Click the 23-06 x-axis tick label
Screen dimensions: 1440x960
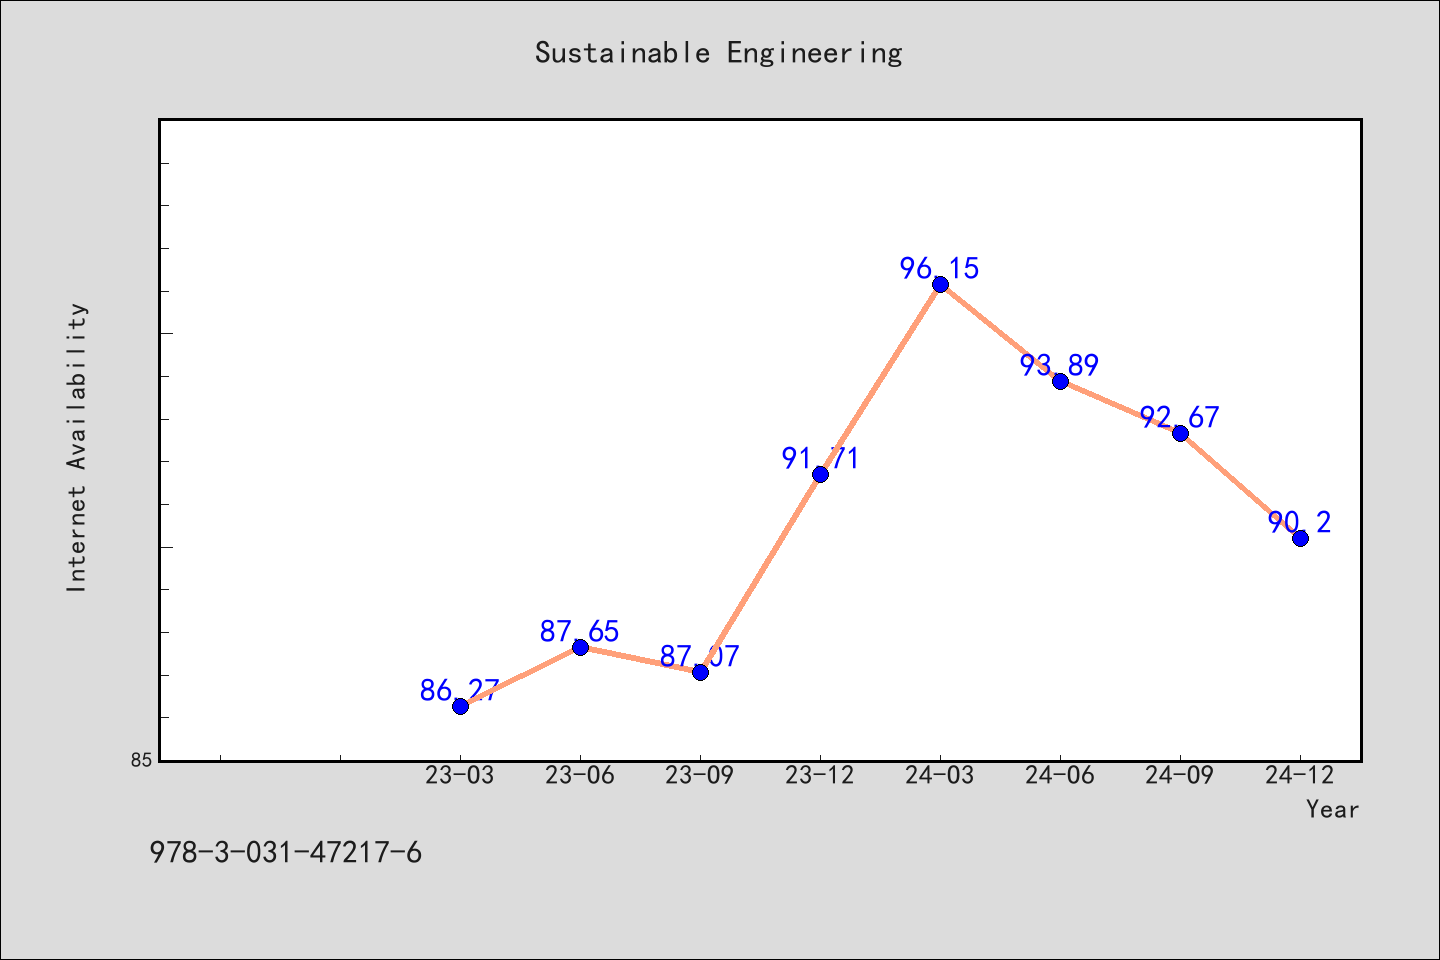pos(580,775)
